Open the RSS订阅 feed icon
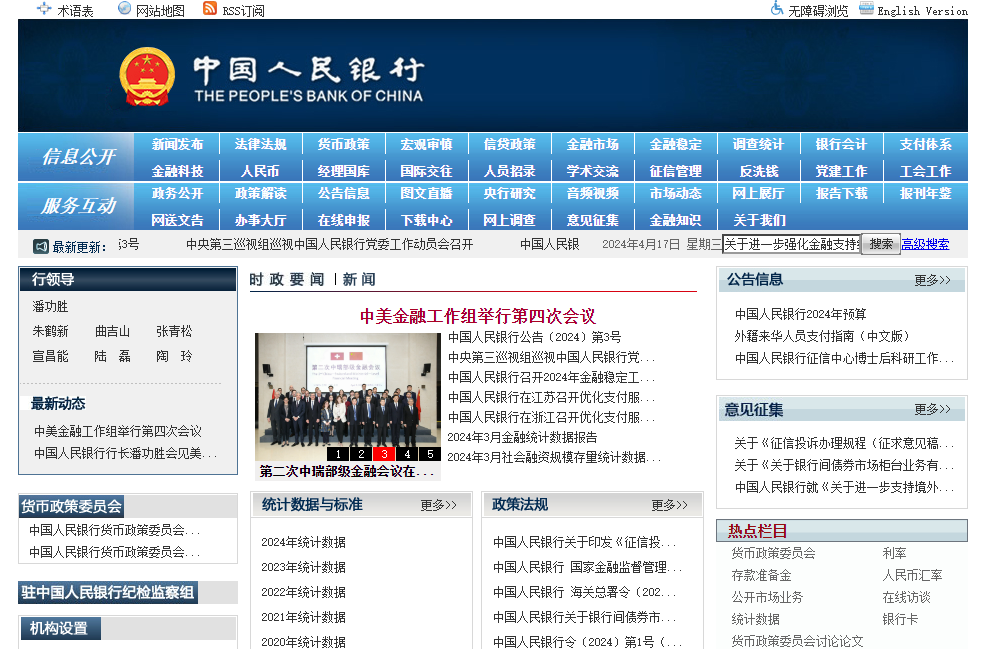This screenshot has height=649, width=990. pos(211,8)
